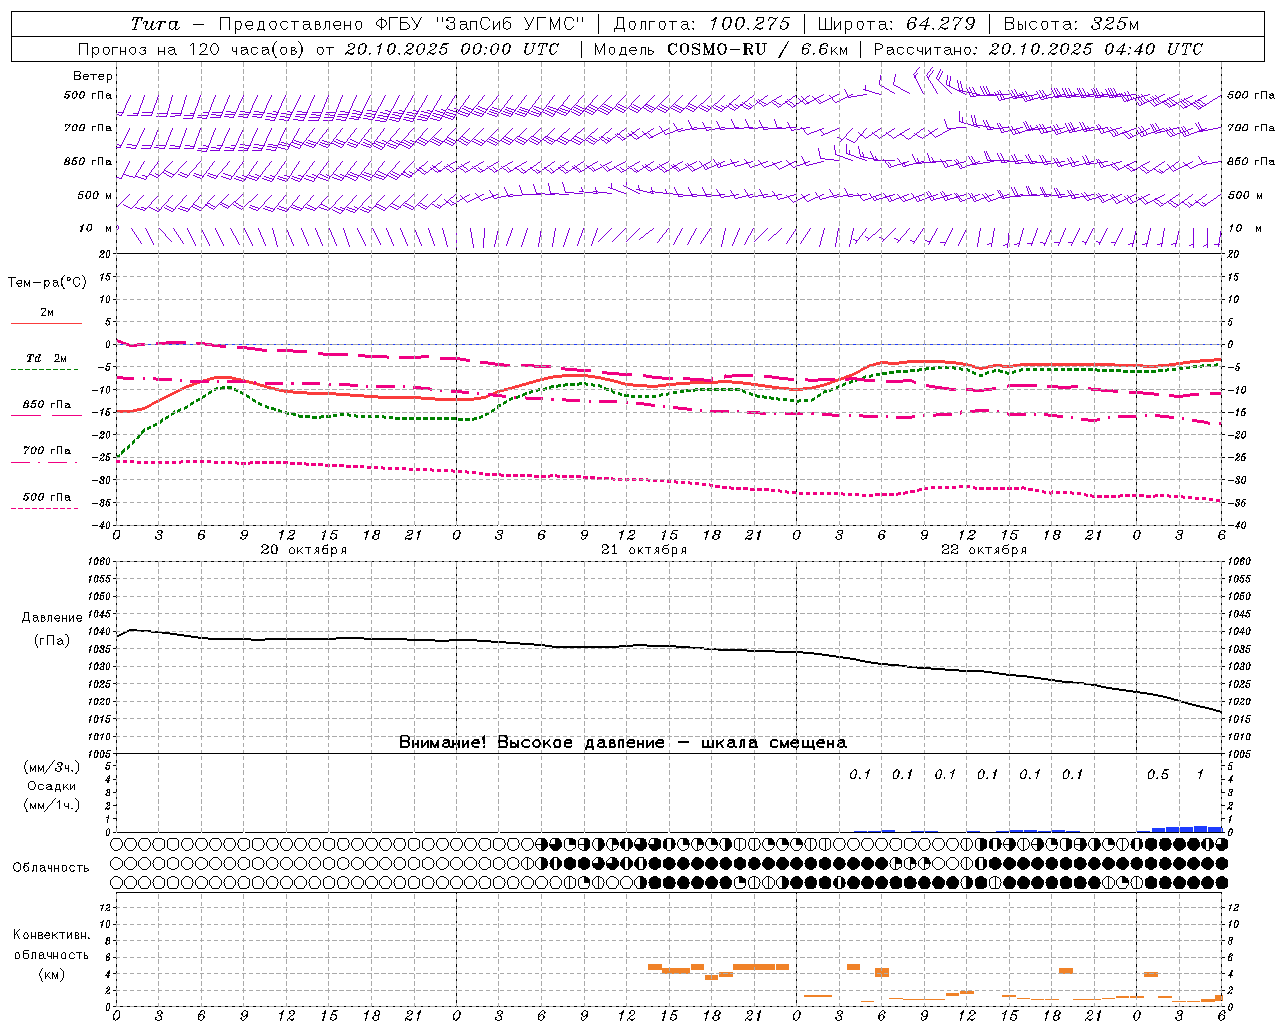The width and height of the screenshot is (1280, 1024).
Task: Click the 1040 tick on left pressure axis
Action: (x=101, y=631)
